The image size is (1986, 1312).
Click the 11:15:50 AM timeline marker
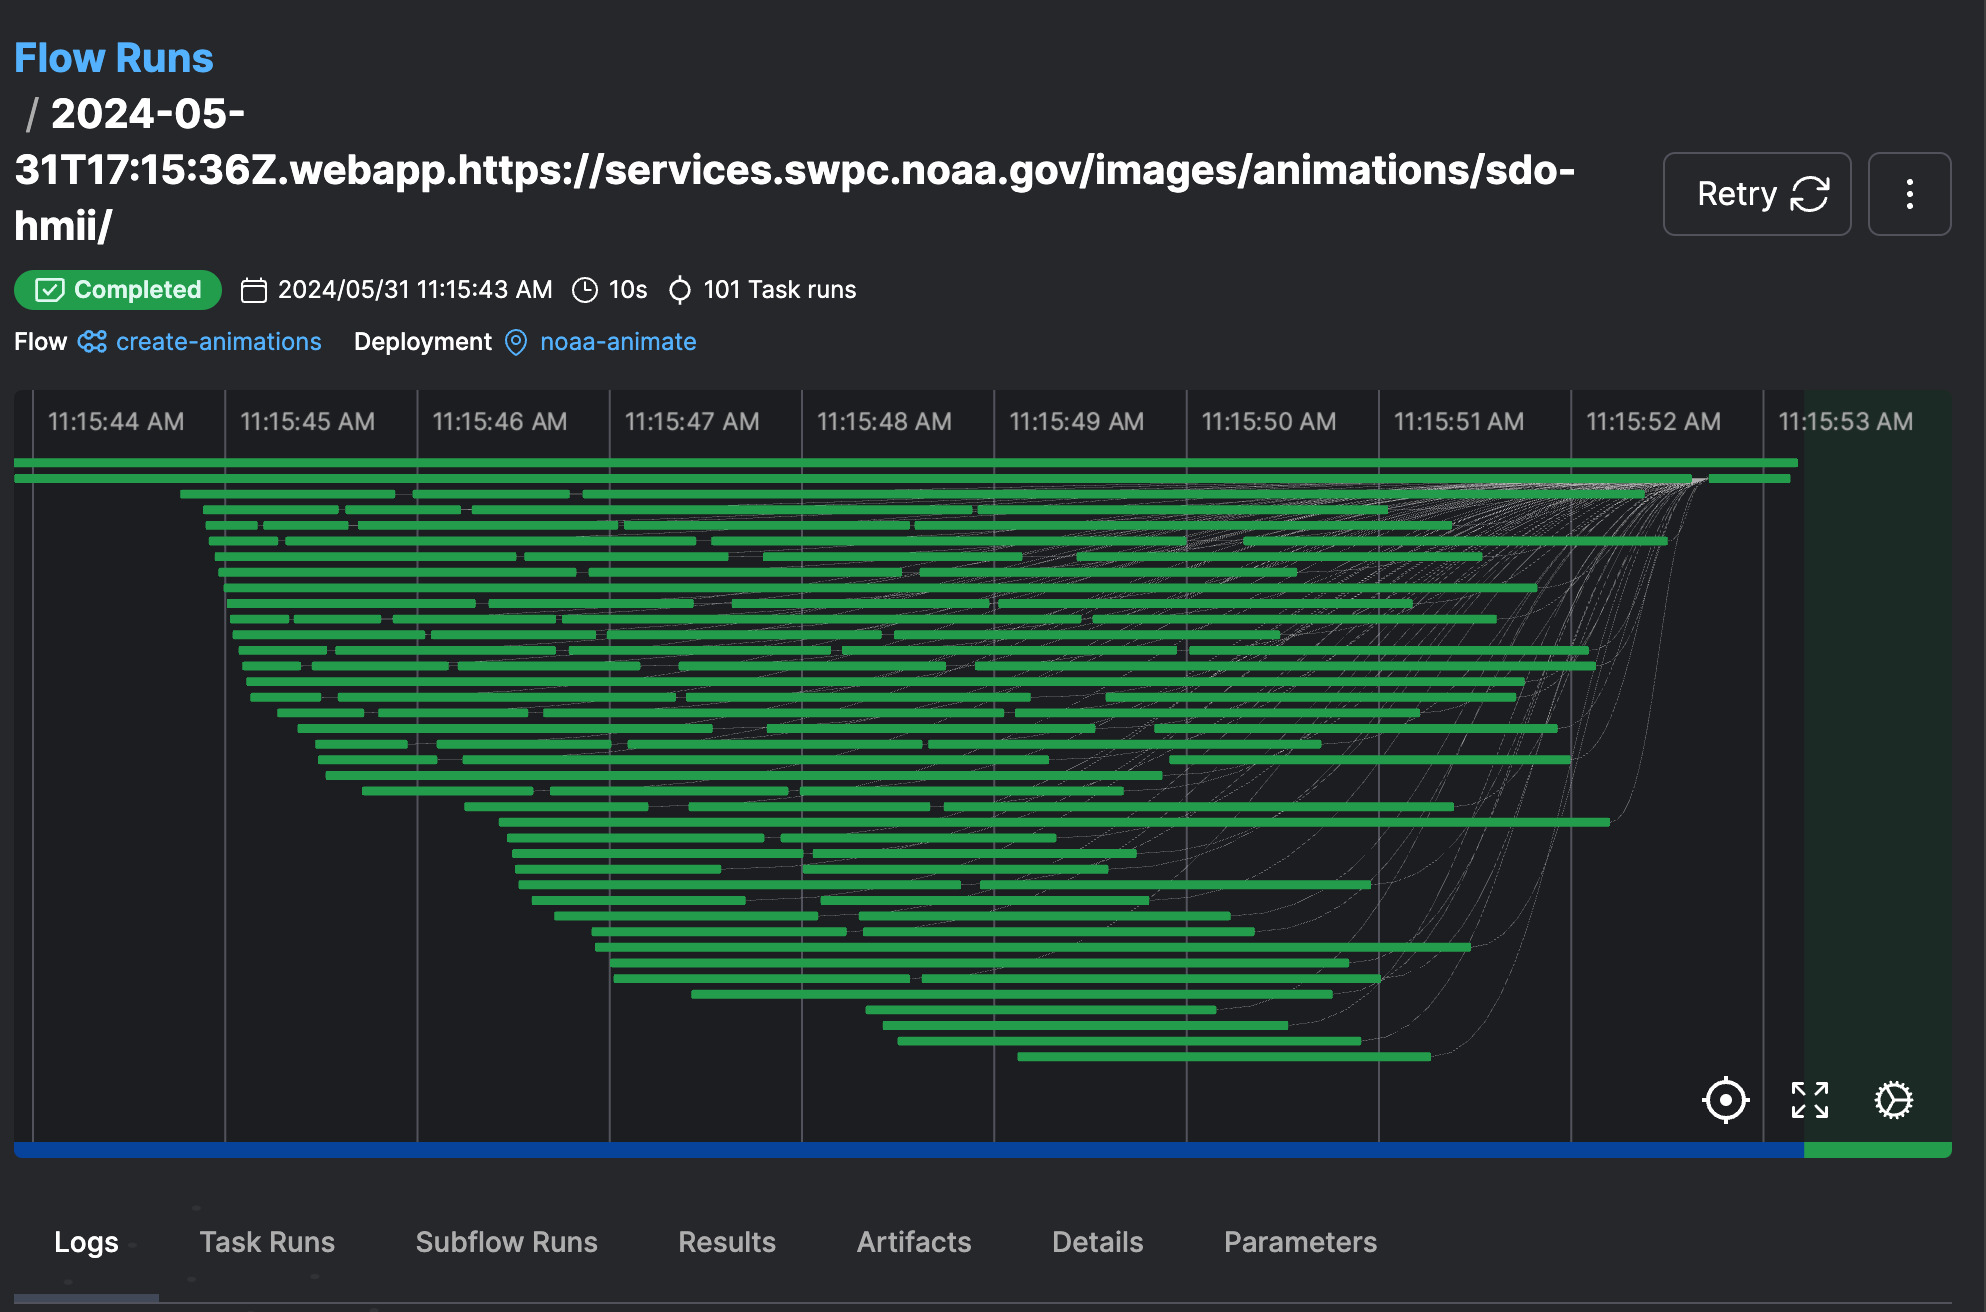(x=1269, y=422)
